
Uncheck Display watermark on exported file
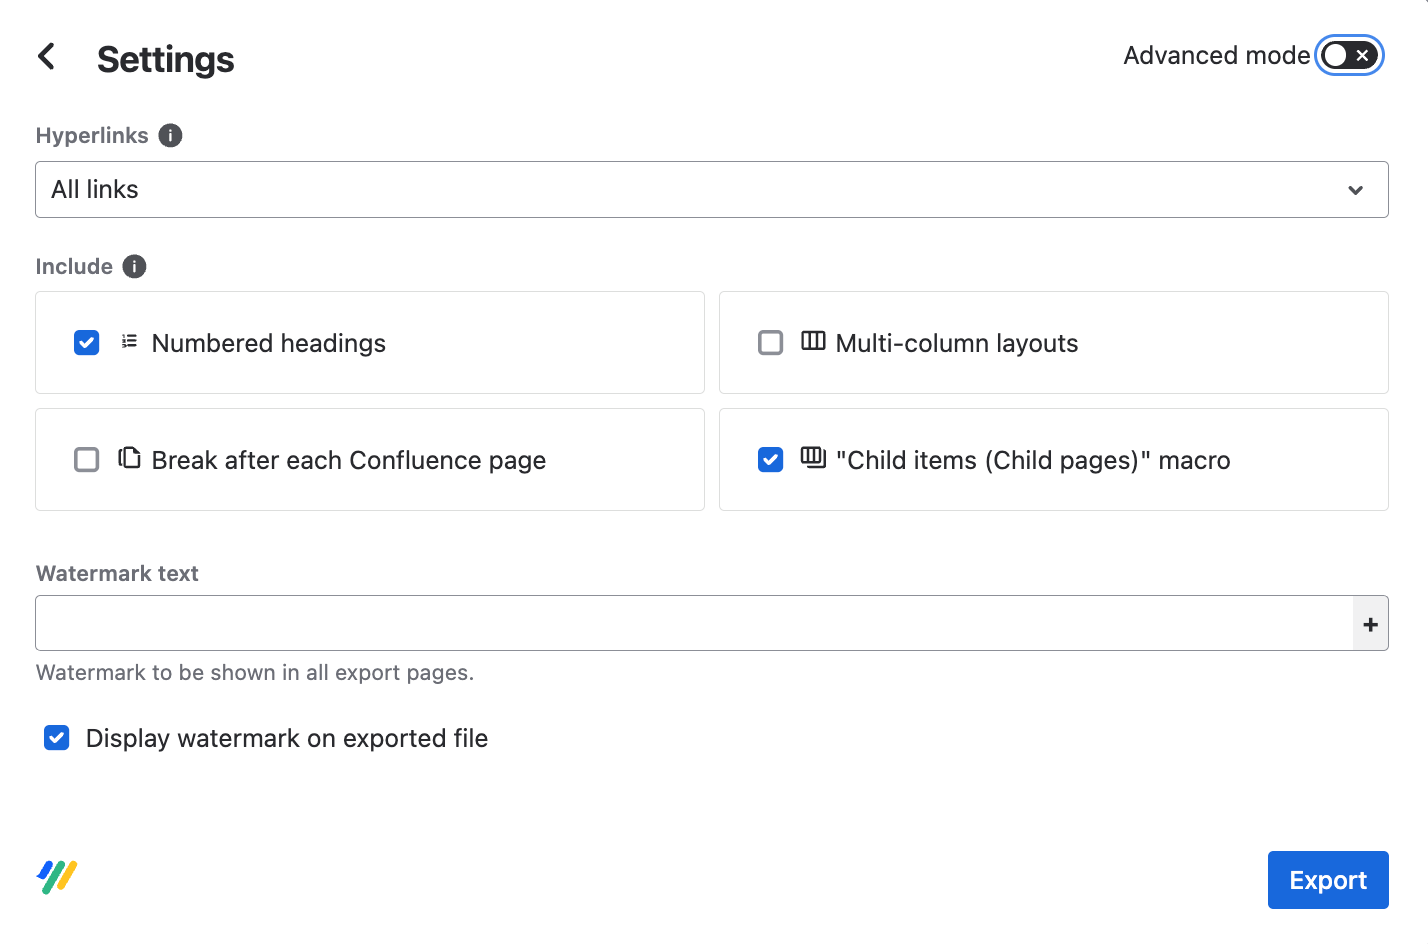[x=57, y=738]
